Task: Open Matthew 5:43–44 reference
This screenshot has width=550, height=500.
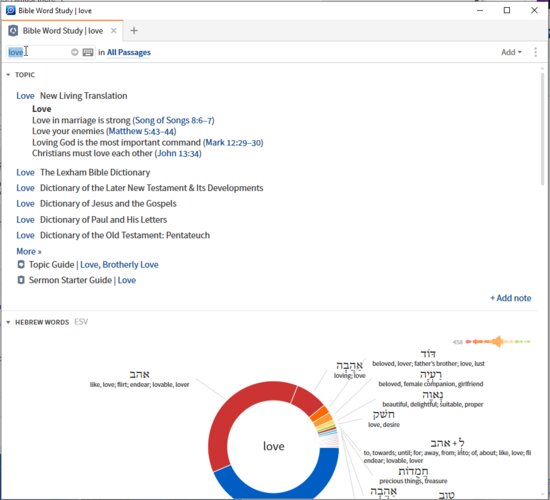Action: coord(141,131)
